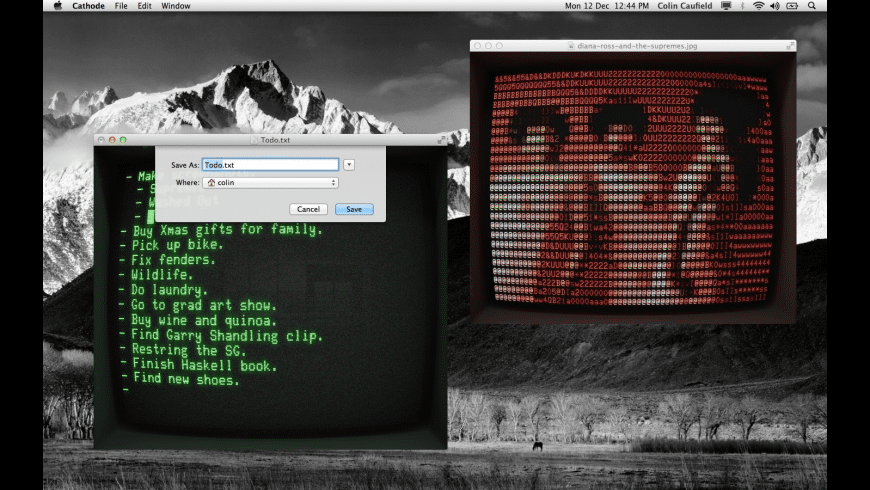
Task: Click the Save button
Action: point(354,209)
